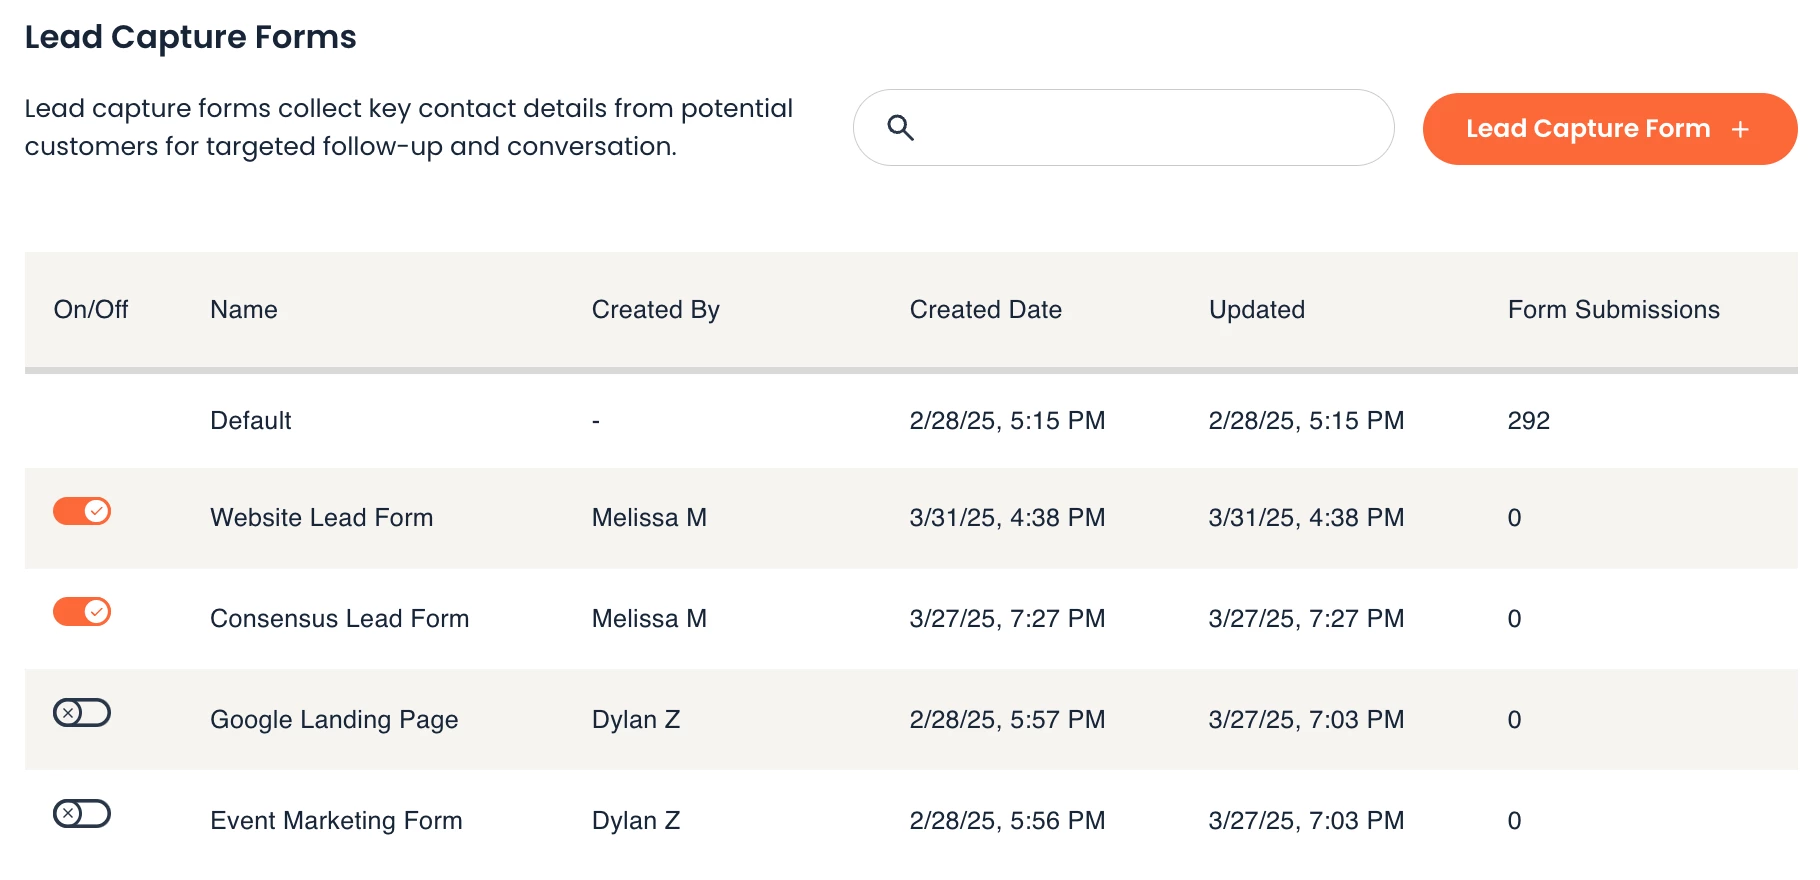Click the search magnifier icon
Screen dimensions: 1820x880
pyautogui.click(x=900, y=128)
